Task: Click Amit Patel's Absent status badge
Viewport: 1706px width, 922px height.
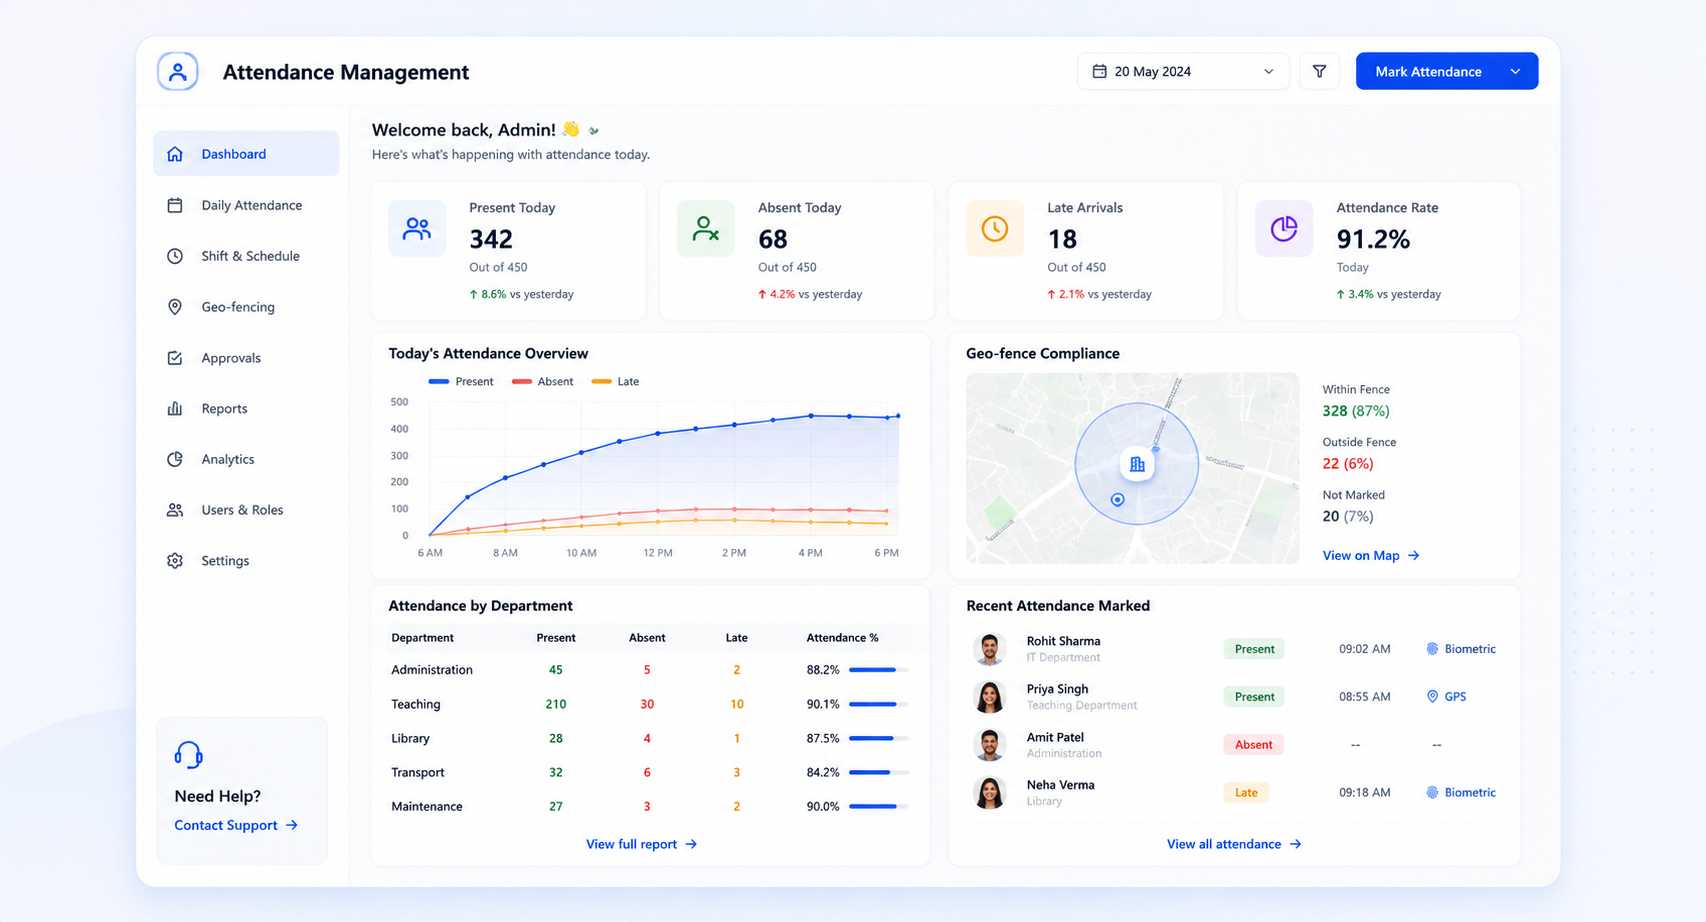Action: (x=1254, y=745)
